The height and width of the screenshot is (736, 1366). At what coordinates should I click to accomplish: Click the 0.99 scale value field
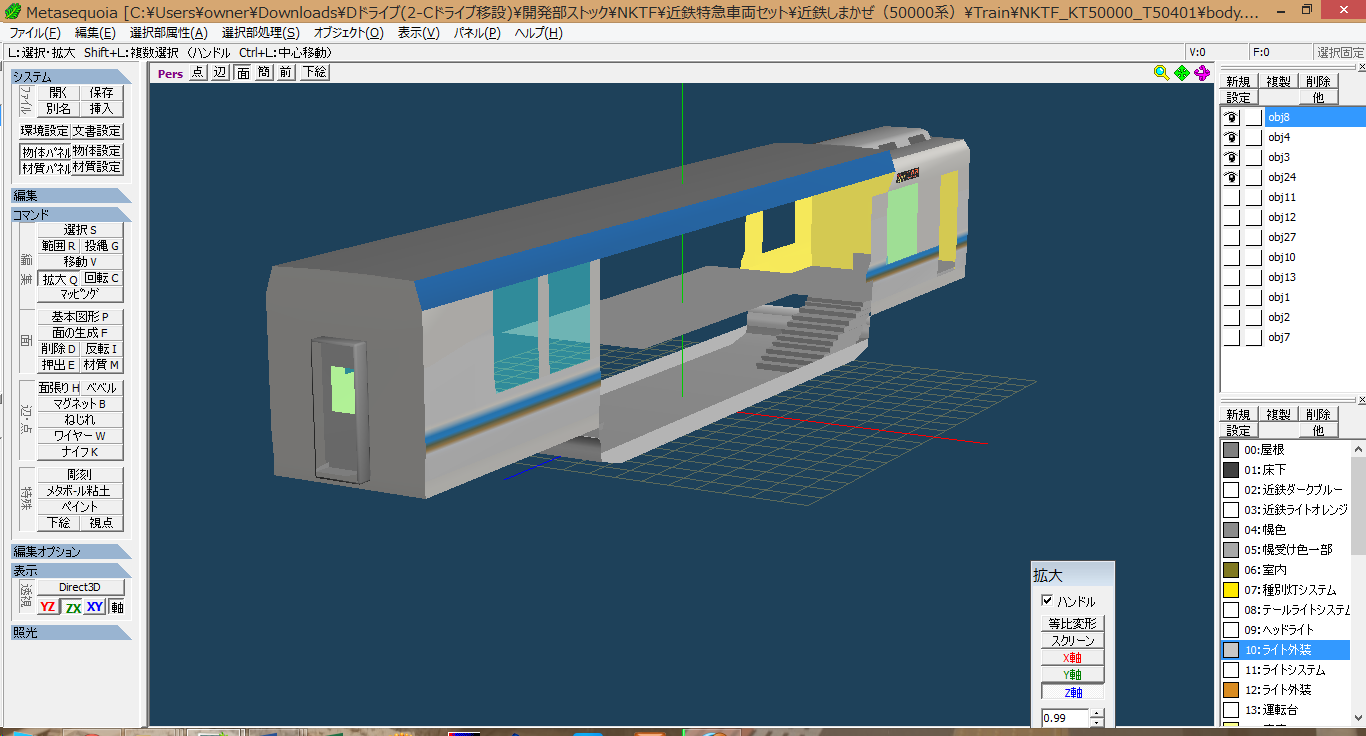1064,718
